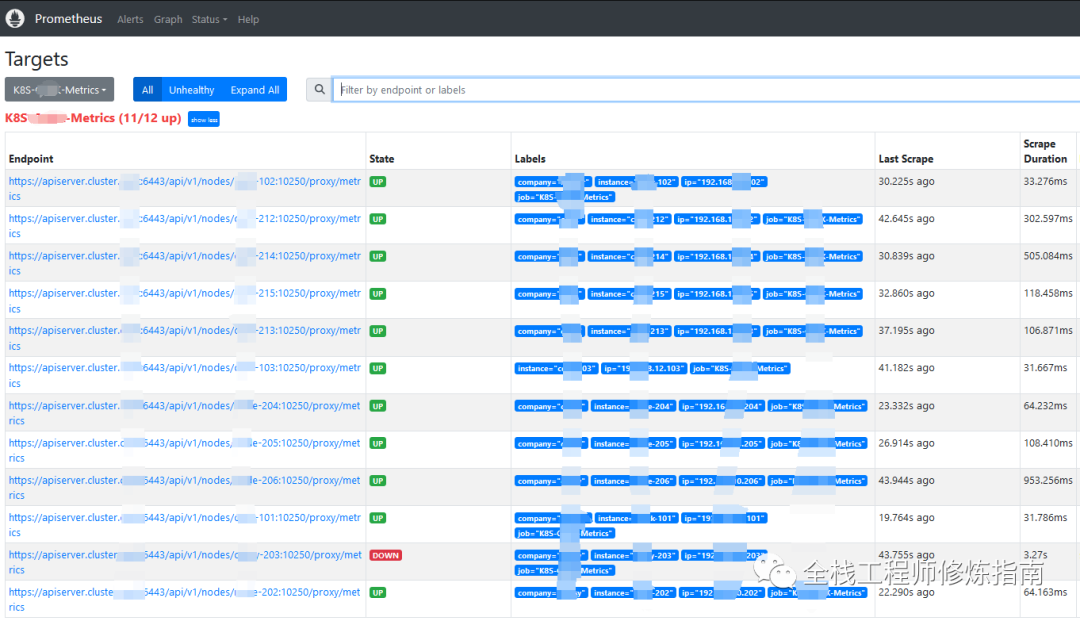This screenshot has width=1080, height=621.
Task: Open the endpoint link for node 203
Action: 185,562
